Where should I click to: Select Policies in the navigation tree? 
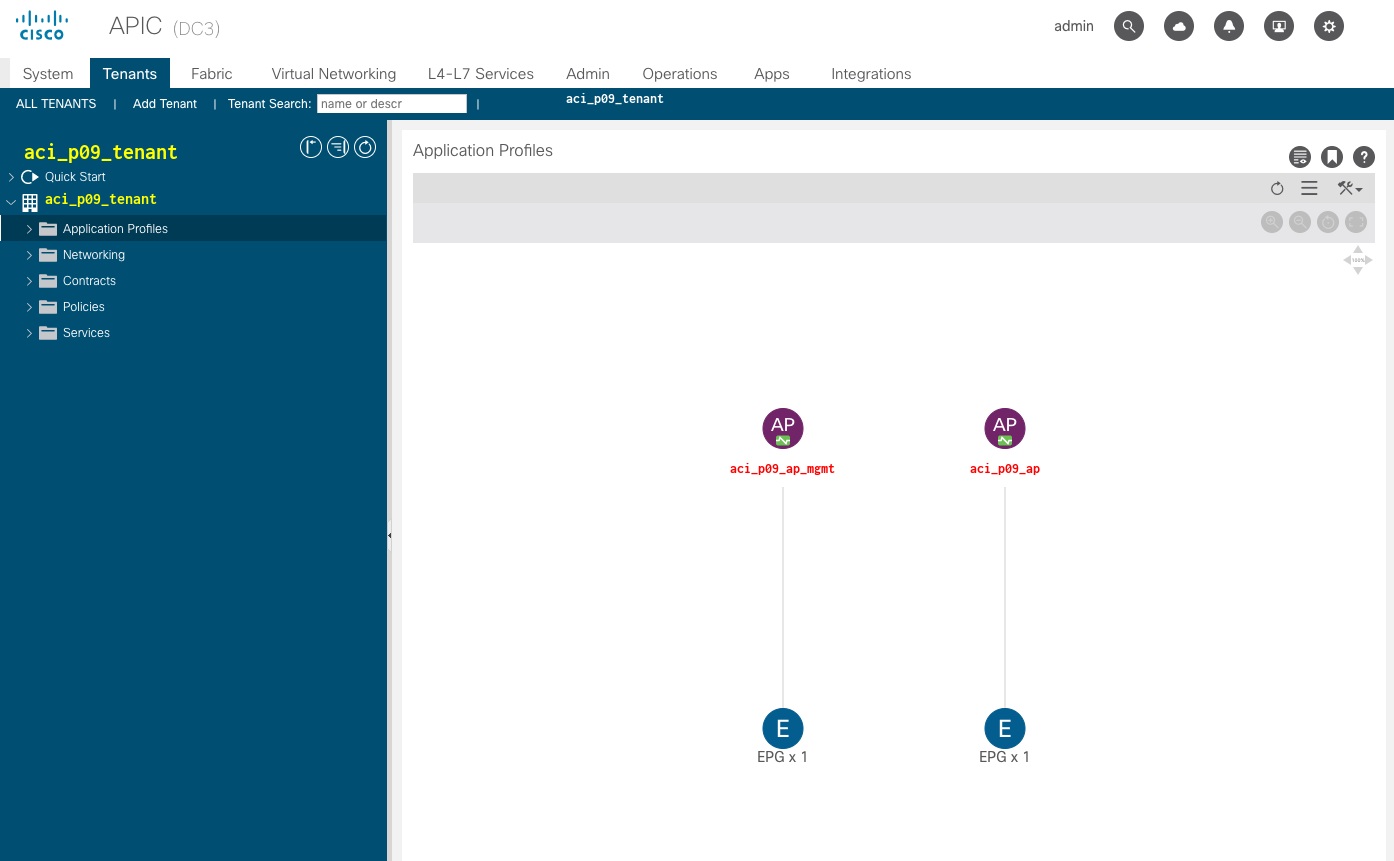pyautogui.click(x=84, y=307)
